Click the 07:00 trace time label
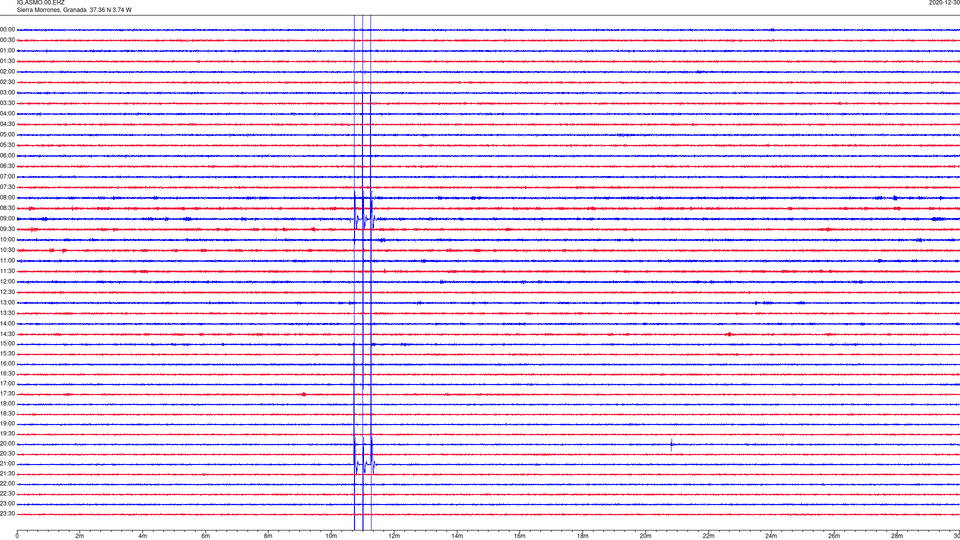960x540 pixels. point(7,176)
